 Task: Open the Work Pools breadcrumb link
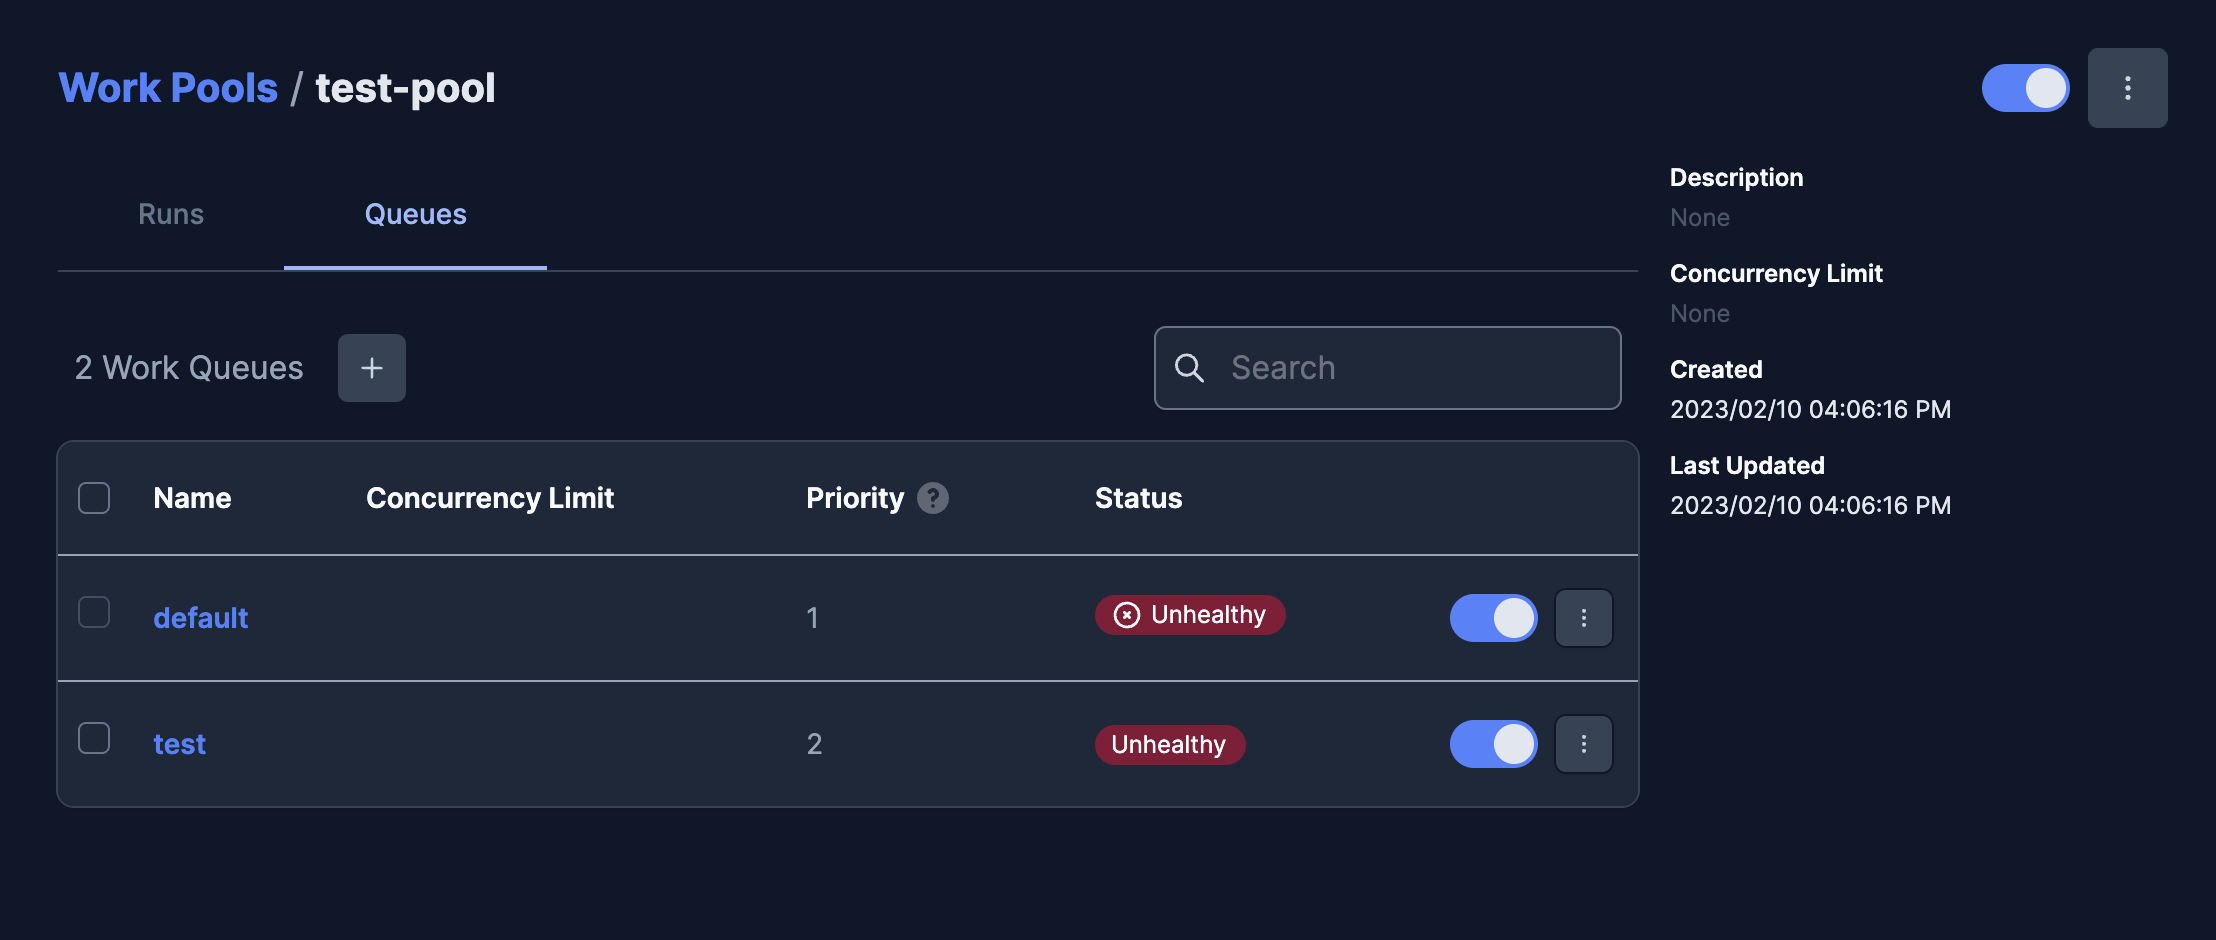167,88
